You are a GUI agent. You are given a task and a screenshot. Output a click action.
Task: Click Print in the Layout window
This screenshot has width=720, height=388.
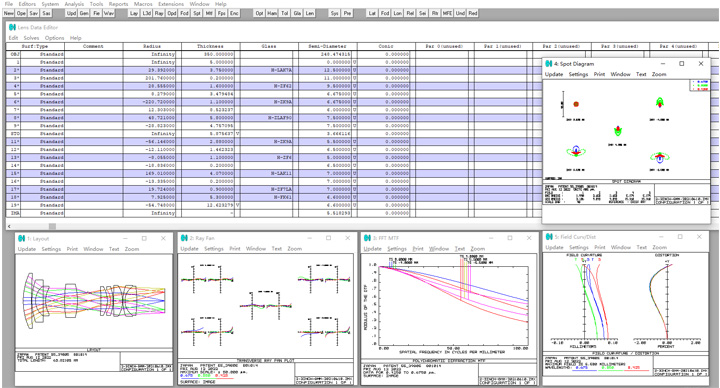pyautogui.click(x=72, y=249)
